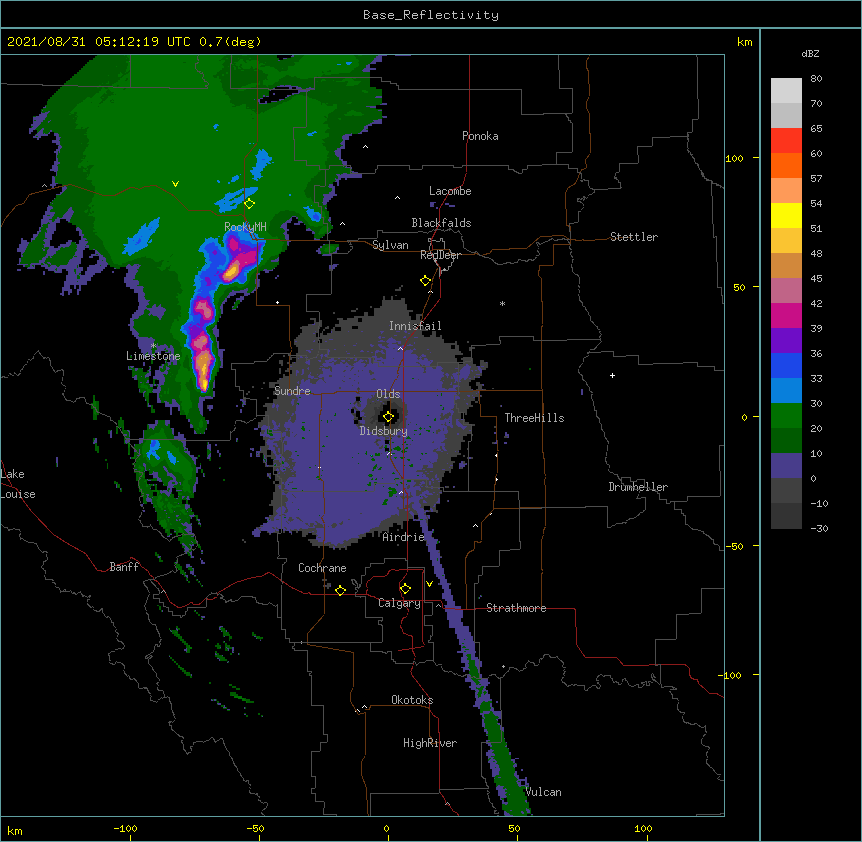Click the Olds city label
Screen dimensions: 862x842
pyautogui.click(x=388, y=394)
